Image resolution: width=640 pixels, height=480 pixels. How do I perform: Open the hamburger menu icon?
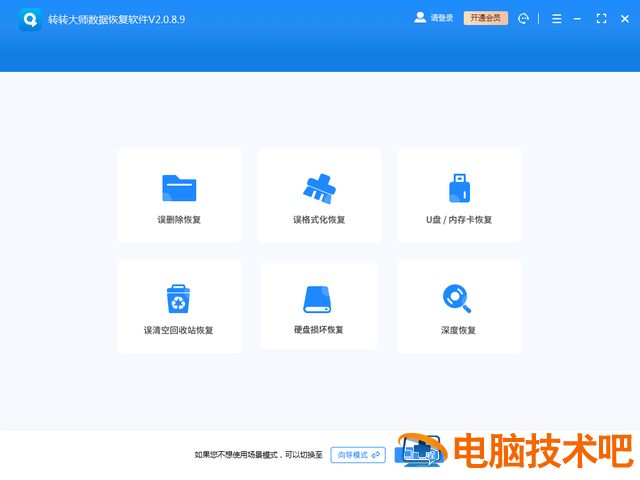click(x=557, y=19)
